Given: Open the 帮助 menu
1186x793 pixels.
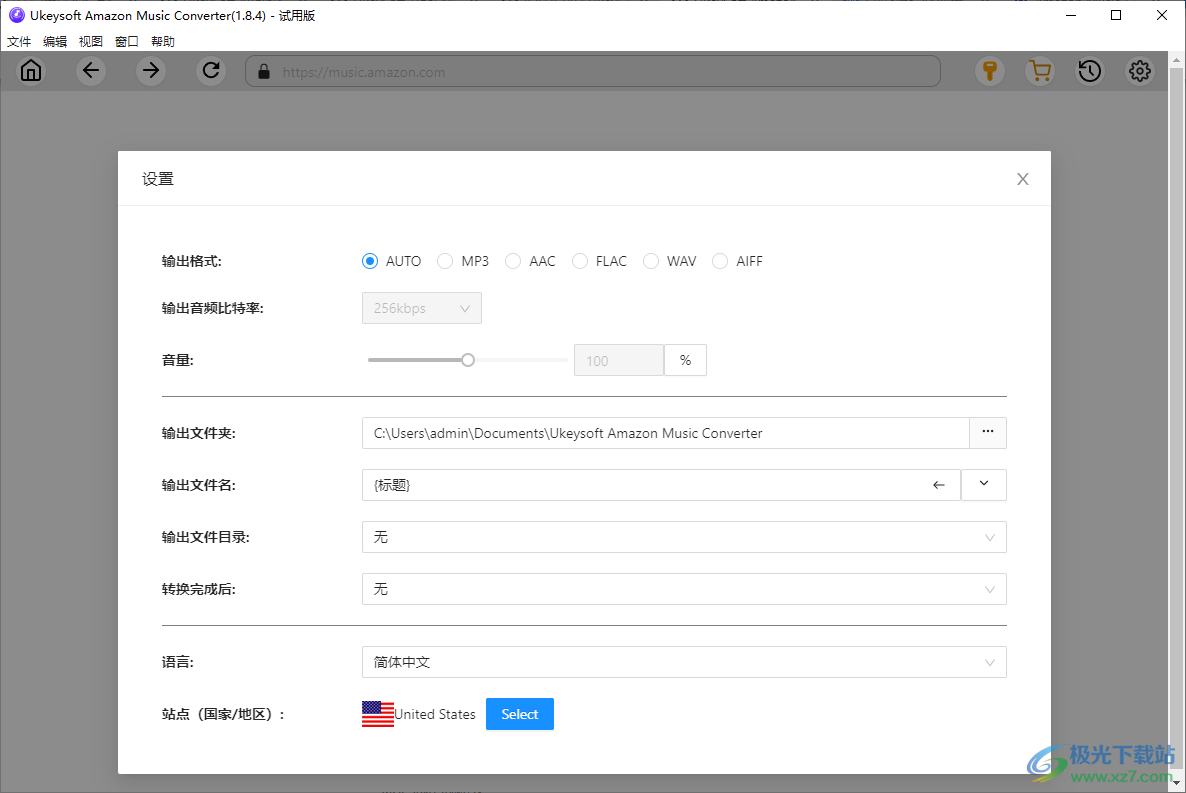Looking at the screenshot, I should pos(163,42).
